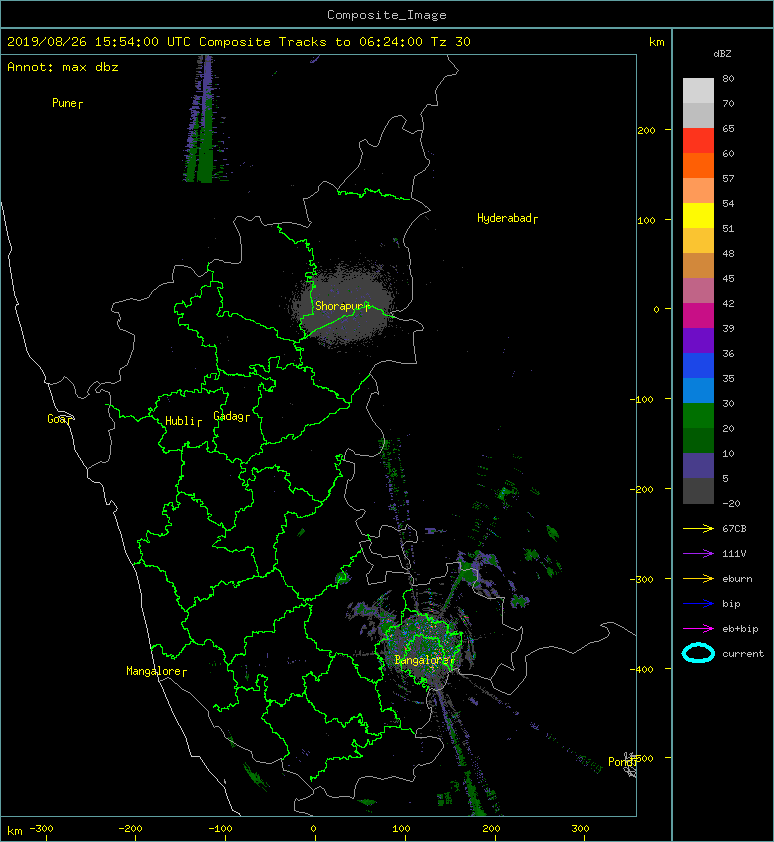Click the Goa city label

(x=59, y=419)
